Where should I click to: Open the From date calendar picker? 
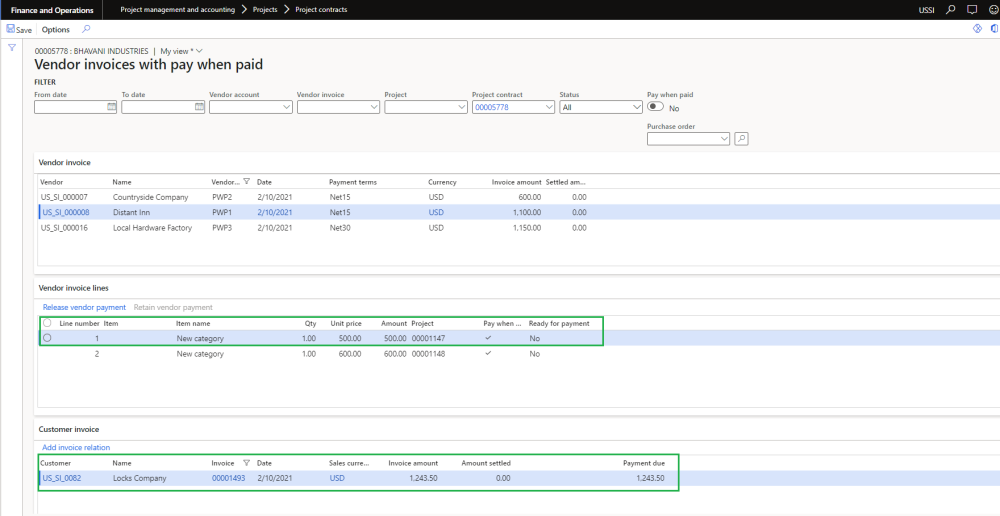[112, 107]
